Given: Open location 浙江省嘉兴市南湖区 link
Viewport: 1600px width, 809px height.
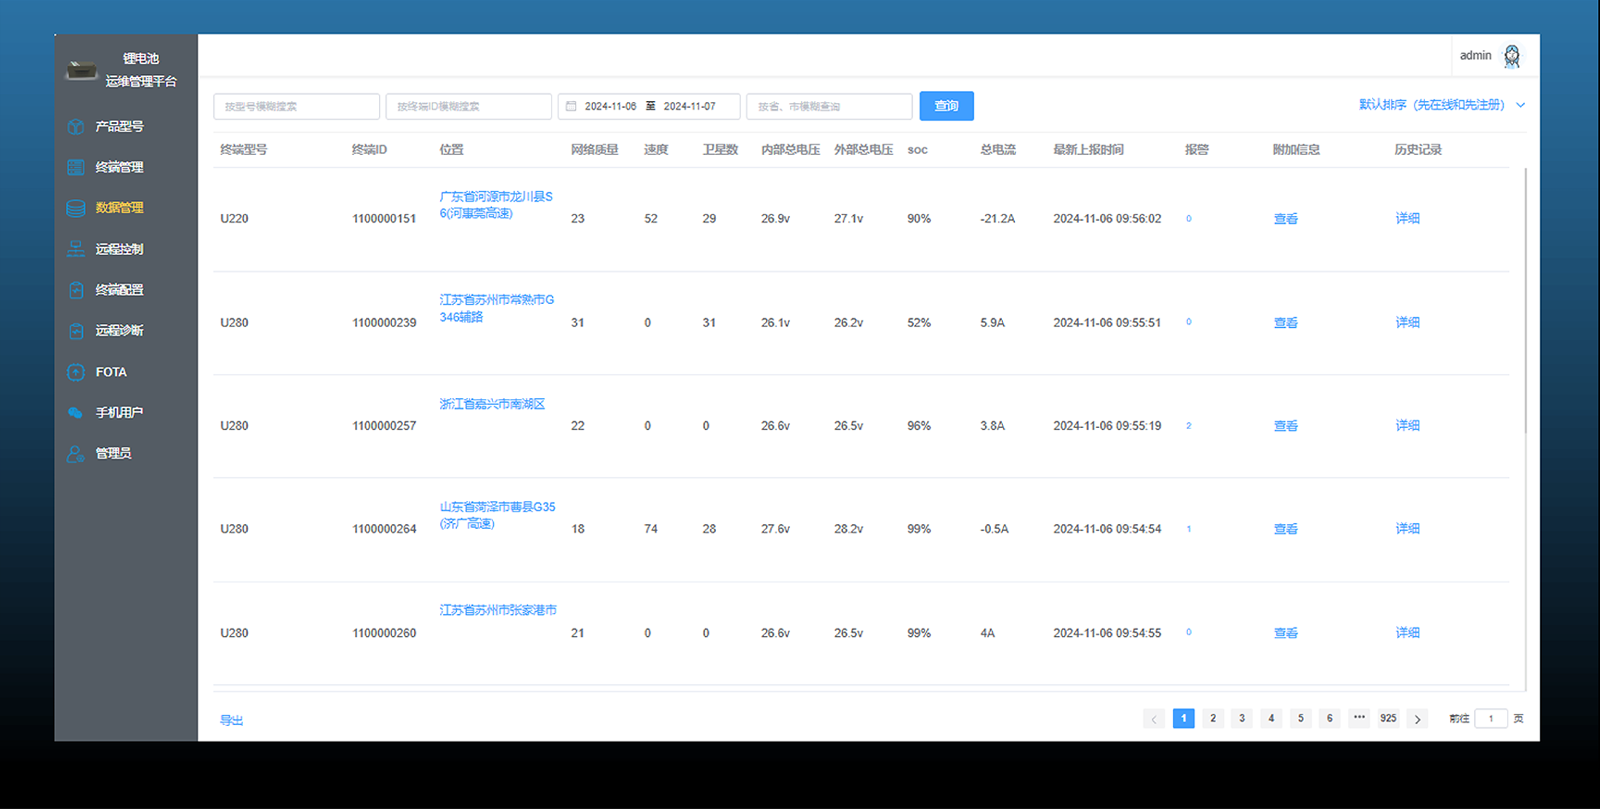Looking at the screenshot, I should pyautogui.click(x=492, y=404).
